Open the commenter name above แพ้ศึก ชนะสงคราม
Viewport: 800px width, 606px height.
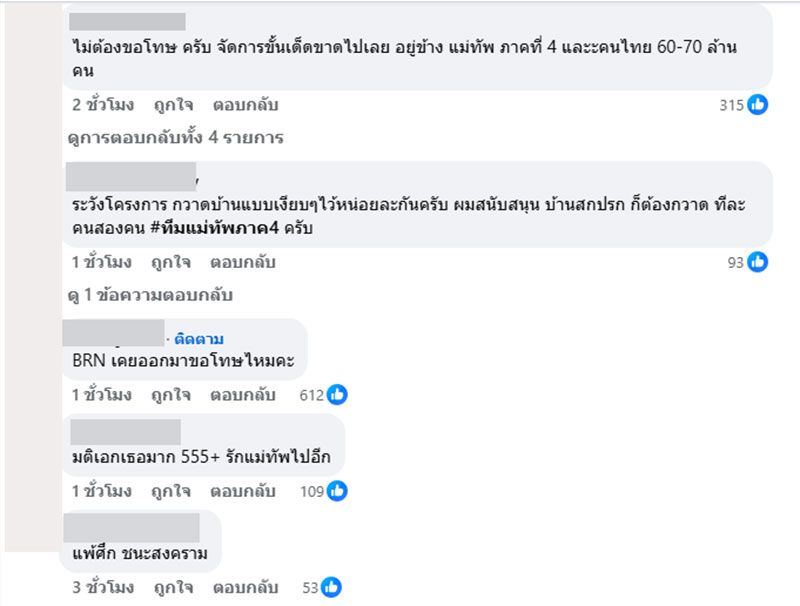[x=131, y=528]
